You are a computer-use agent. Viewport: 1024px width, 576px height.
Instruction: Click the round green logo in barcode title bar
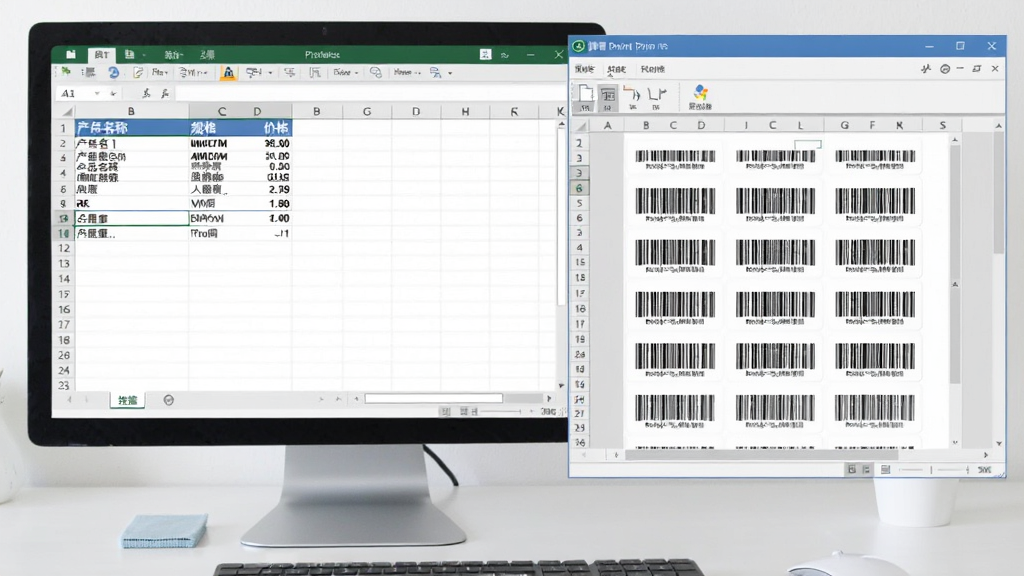(x=578, y=46)
